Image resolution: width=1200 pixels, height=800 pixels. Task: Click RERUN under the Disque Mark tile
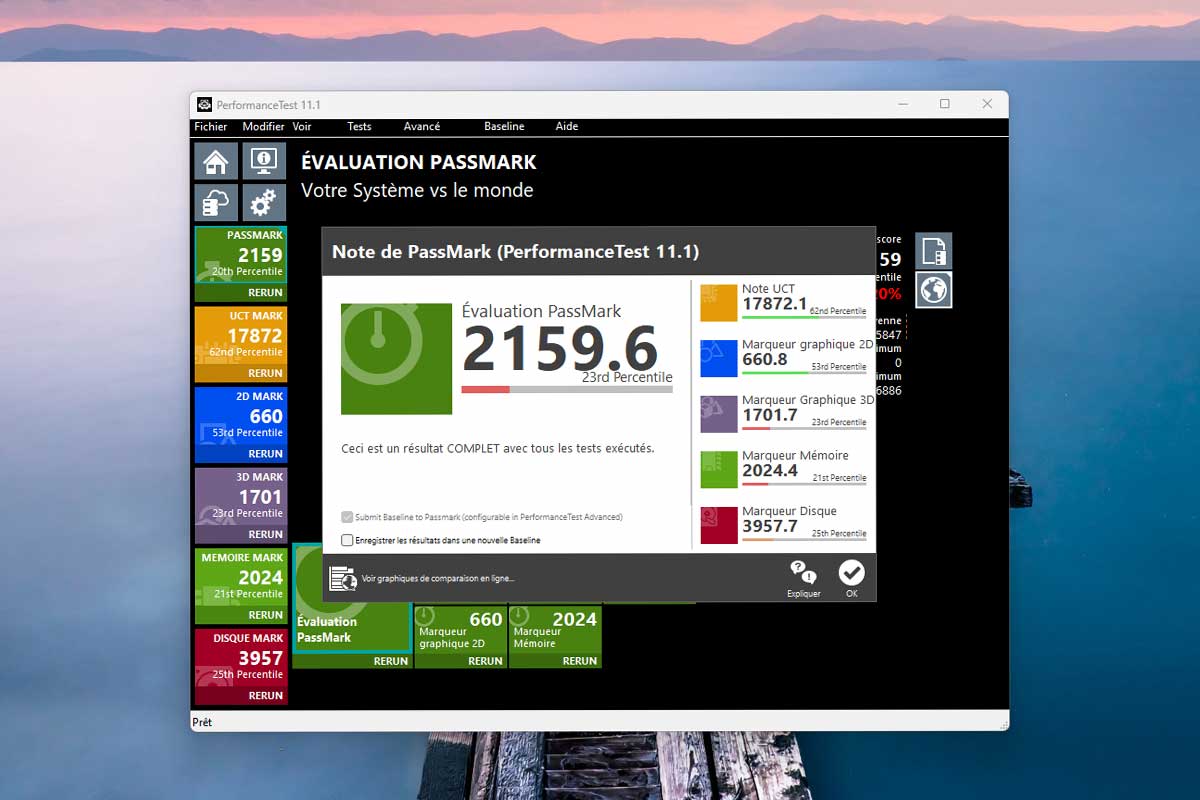(x=265, y=695)
